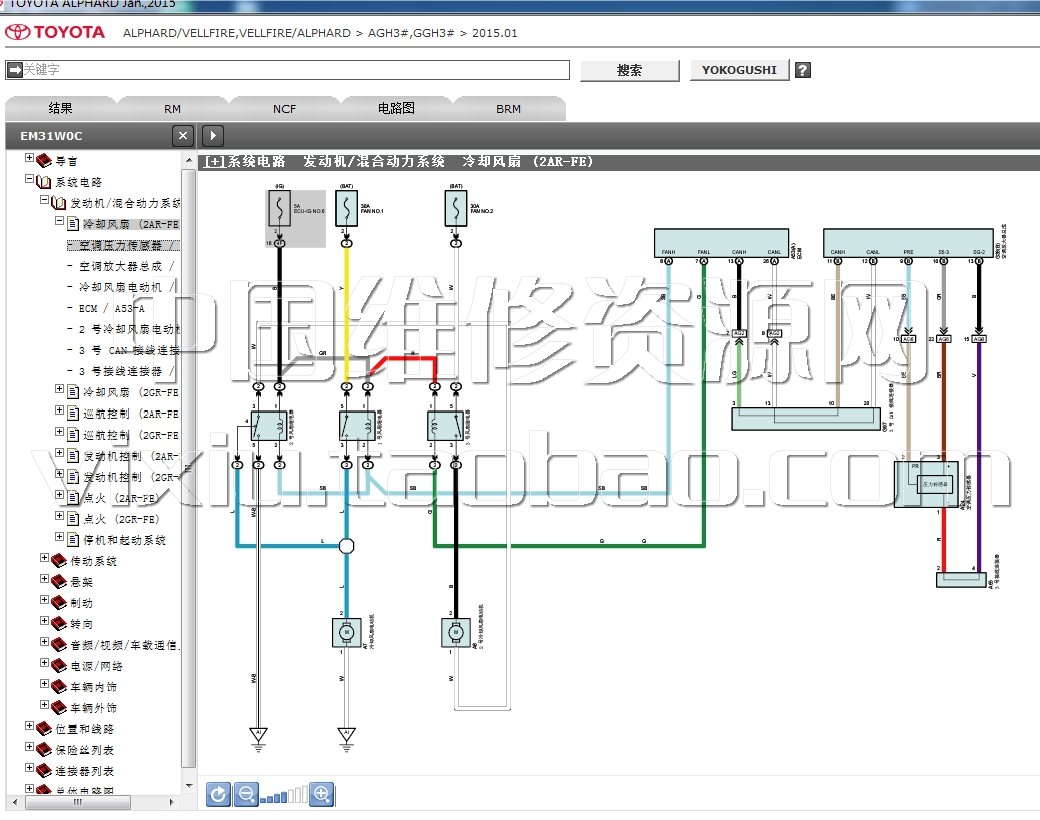Expand the [+] system circuit title header
Screen dimensions: 1040x820
point(214,161)
